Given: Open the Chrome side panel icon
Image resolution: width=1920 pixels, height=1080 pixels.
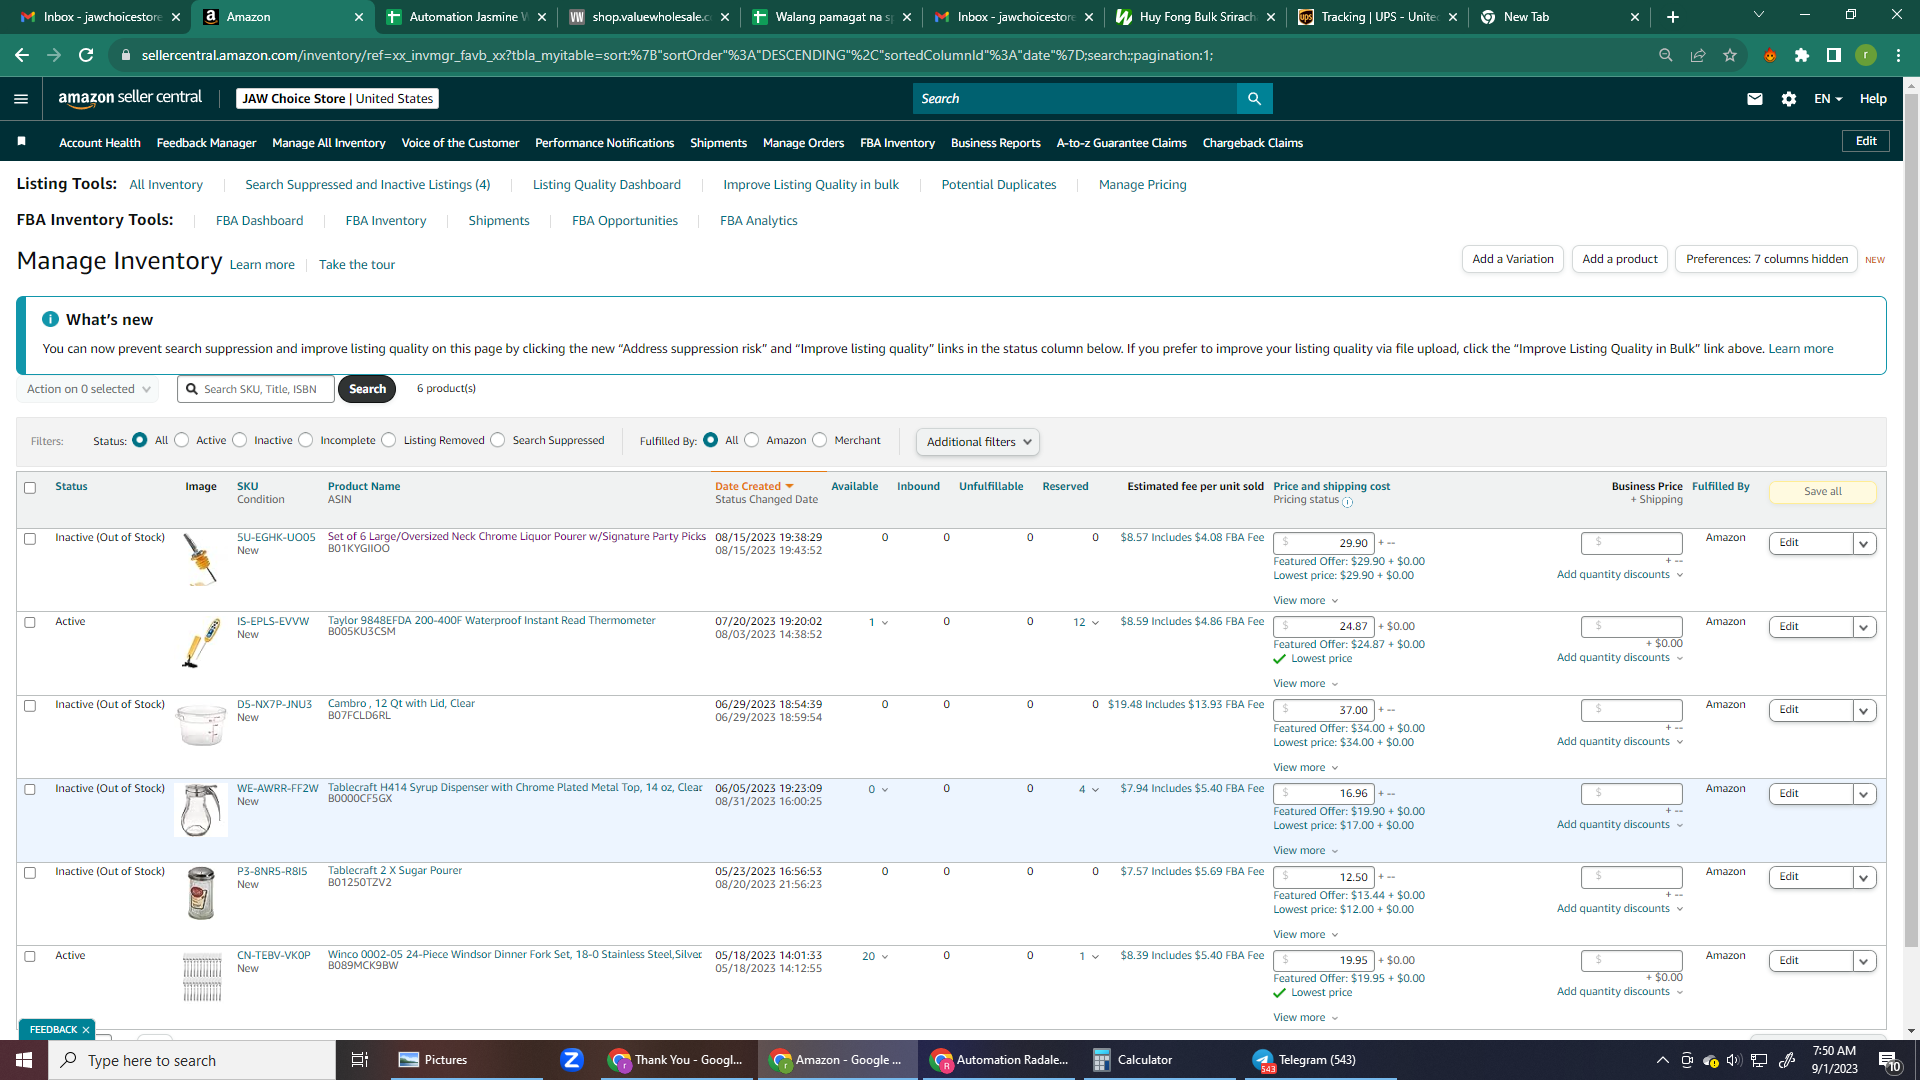Looking at the screenshot, I should (x=1834, y=55).
